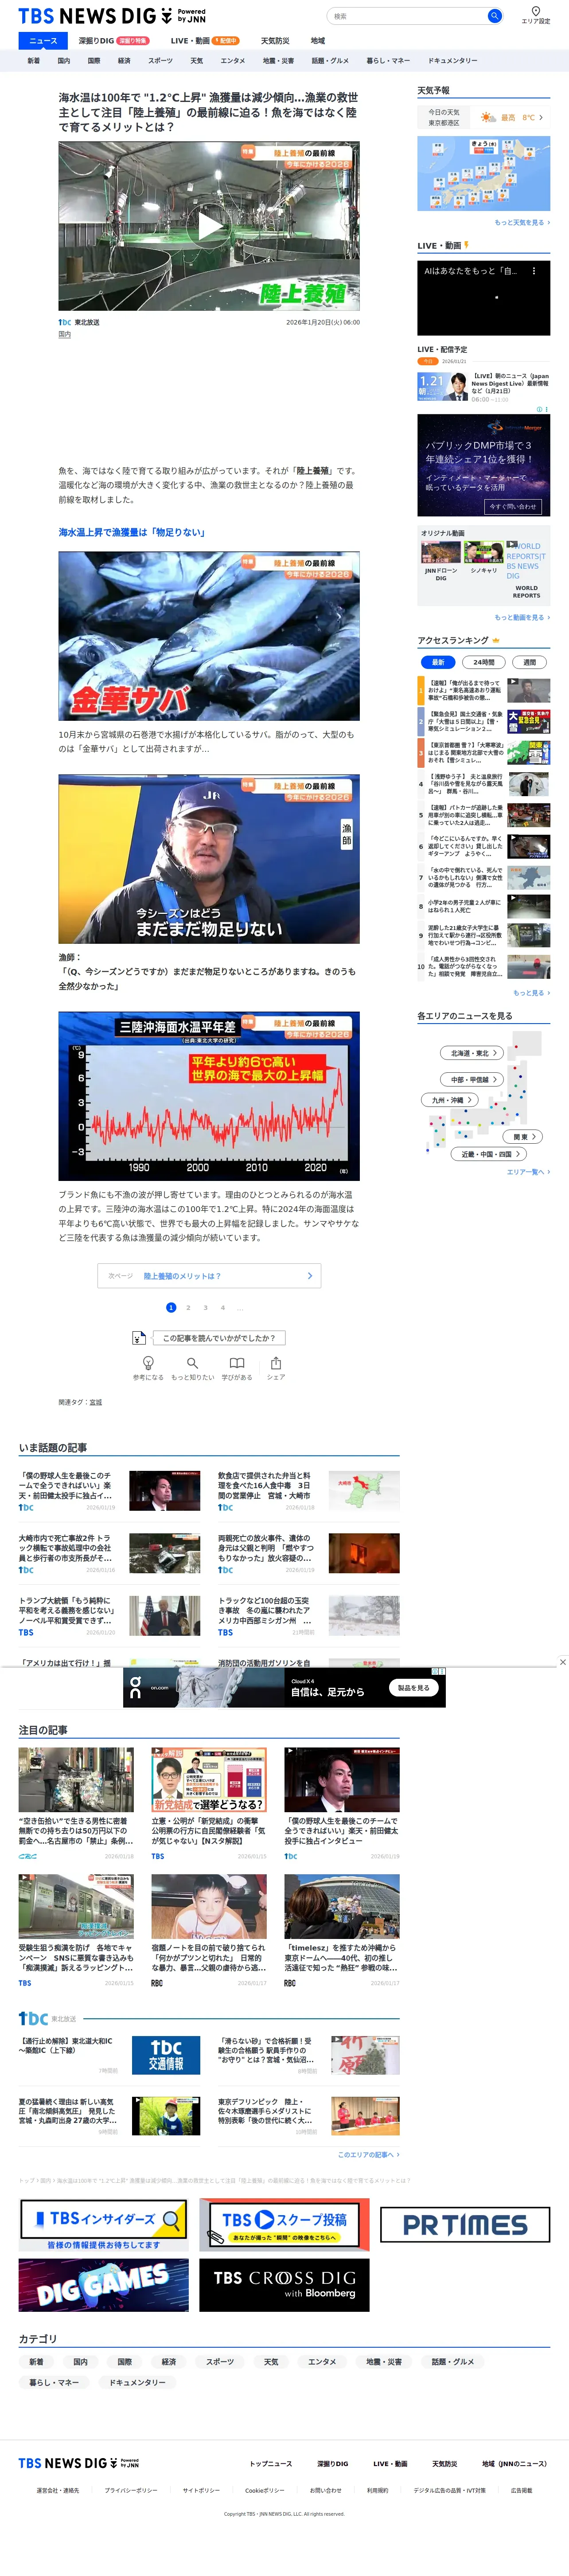
Task: Open the 経済 sub-navigation item
Action: click(124, 61)
